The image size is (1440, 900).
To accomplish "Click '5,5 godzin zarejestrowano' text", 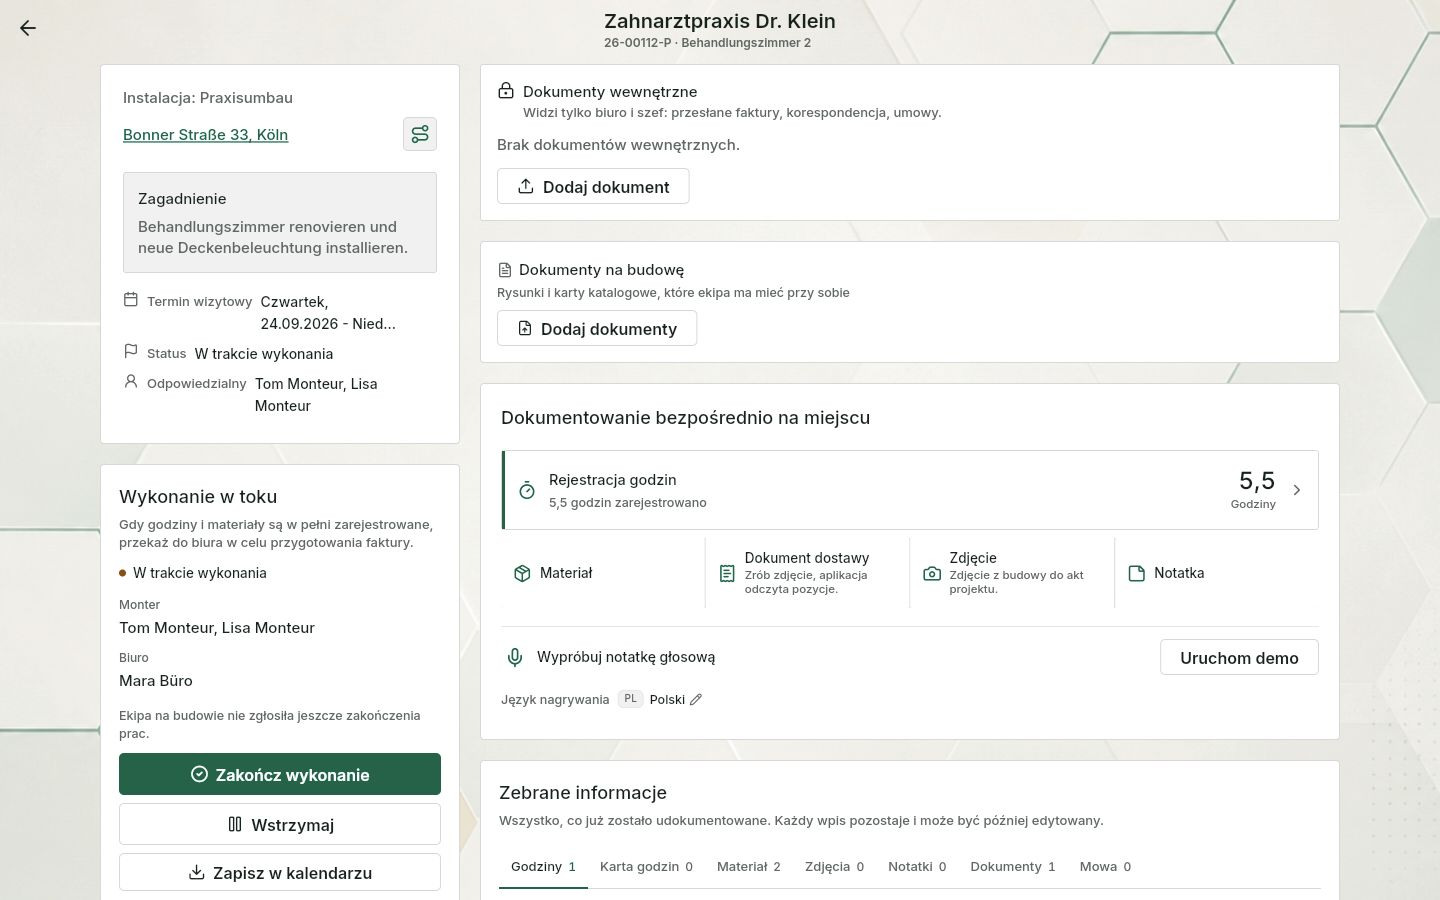I will (628, 503).
